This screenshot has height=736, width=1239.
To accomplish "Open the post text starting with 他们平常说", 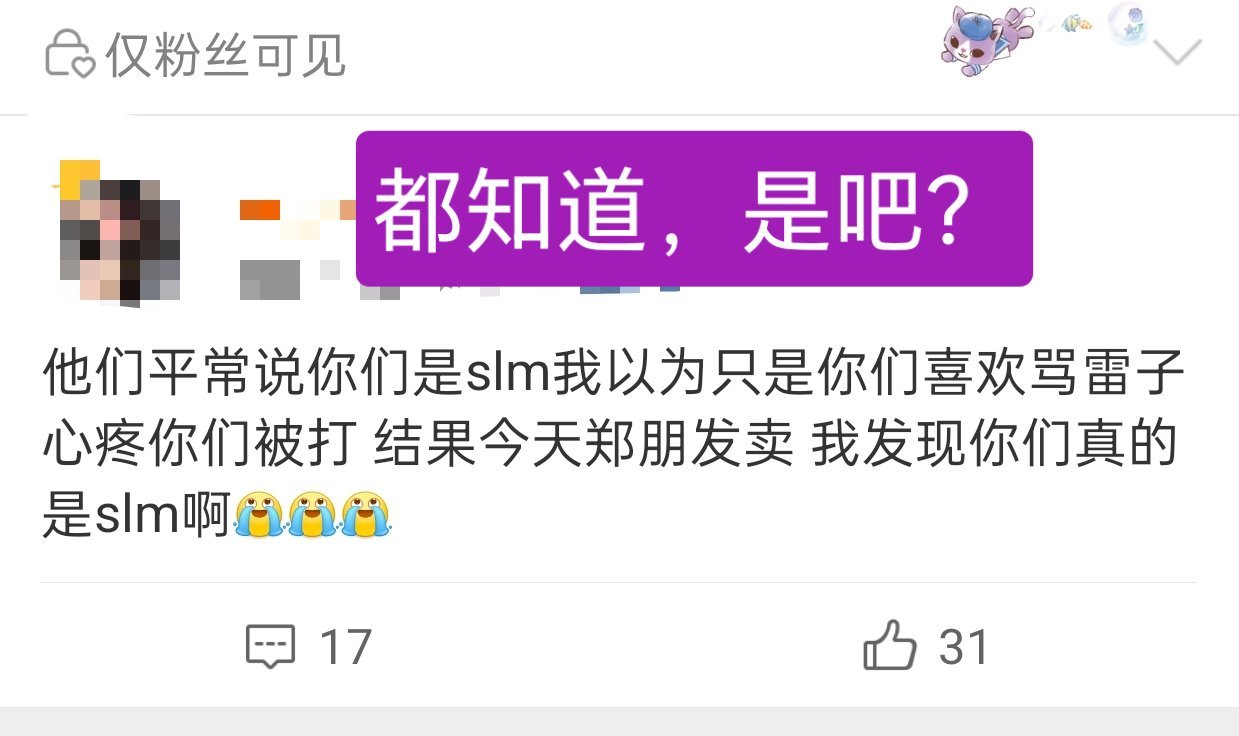I will pyautogui.click(x=614, y=443).
